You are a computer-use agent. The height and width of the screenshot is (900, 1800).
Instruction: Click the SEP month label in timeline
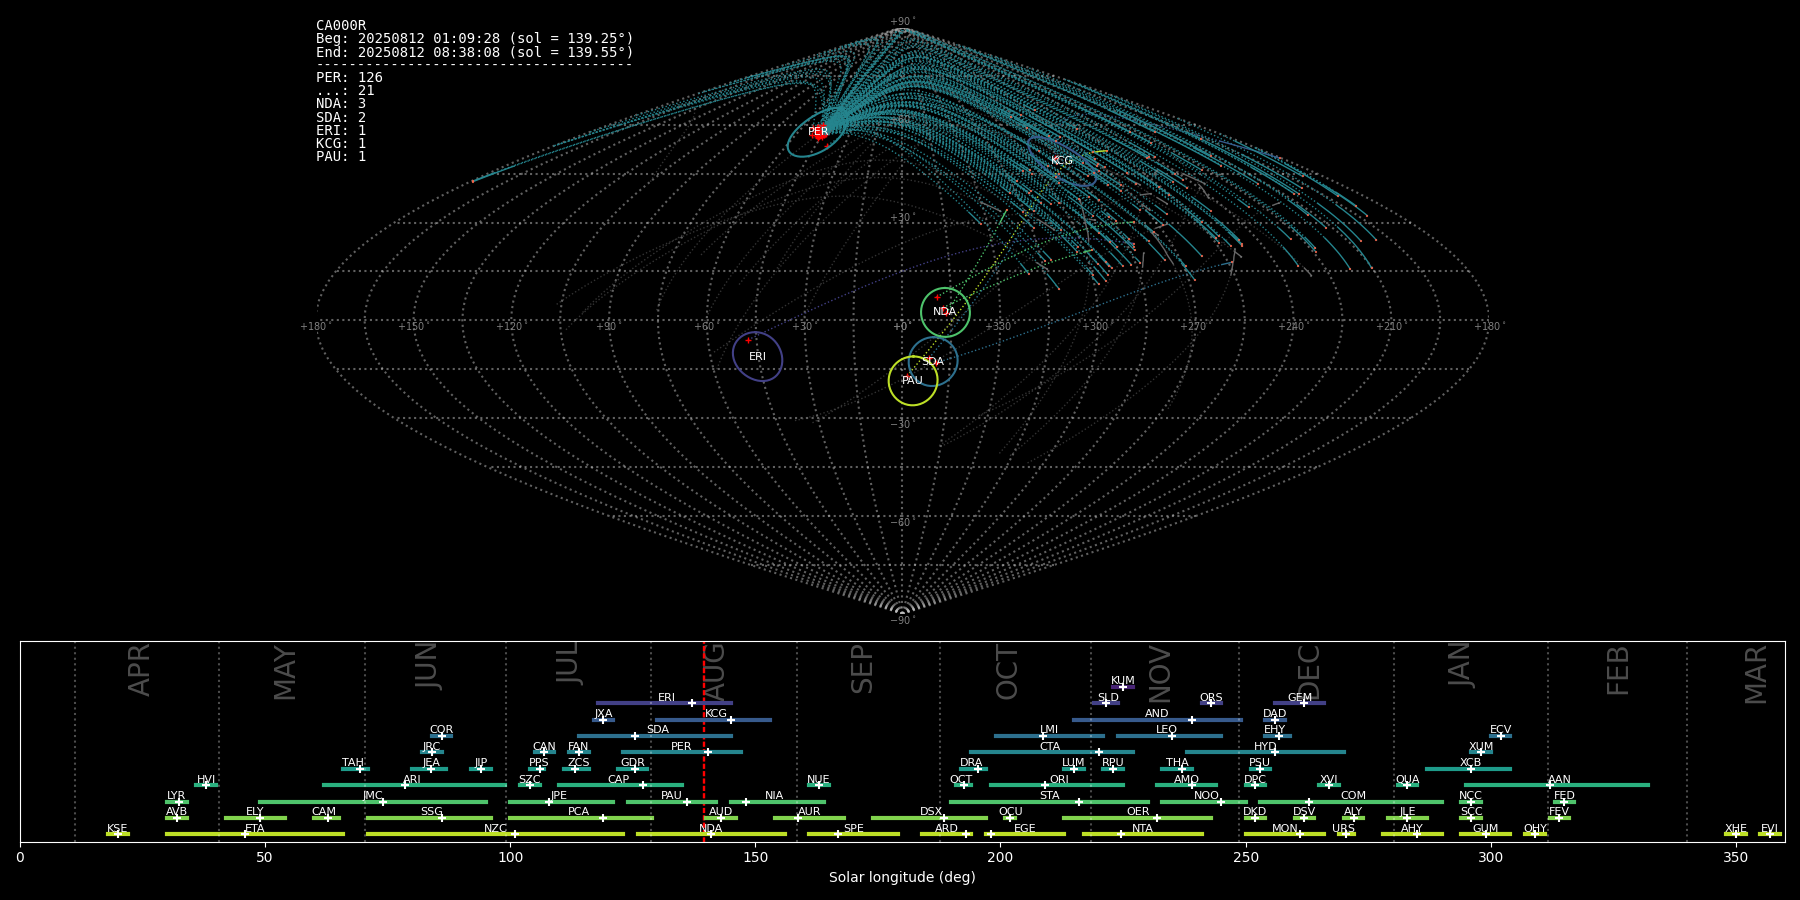click(x=862, y=669)
